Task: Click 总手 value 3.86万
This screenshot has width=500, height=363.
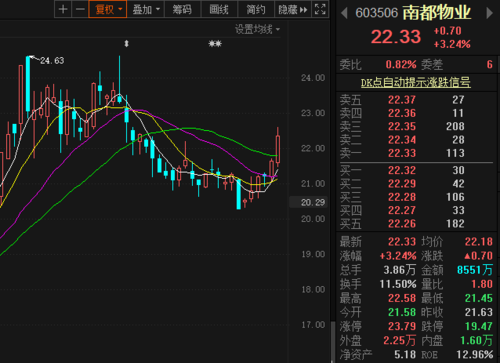Action: [399, 270]
